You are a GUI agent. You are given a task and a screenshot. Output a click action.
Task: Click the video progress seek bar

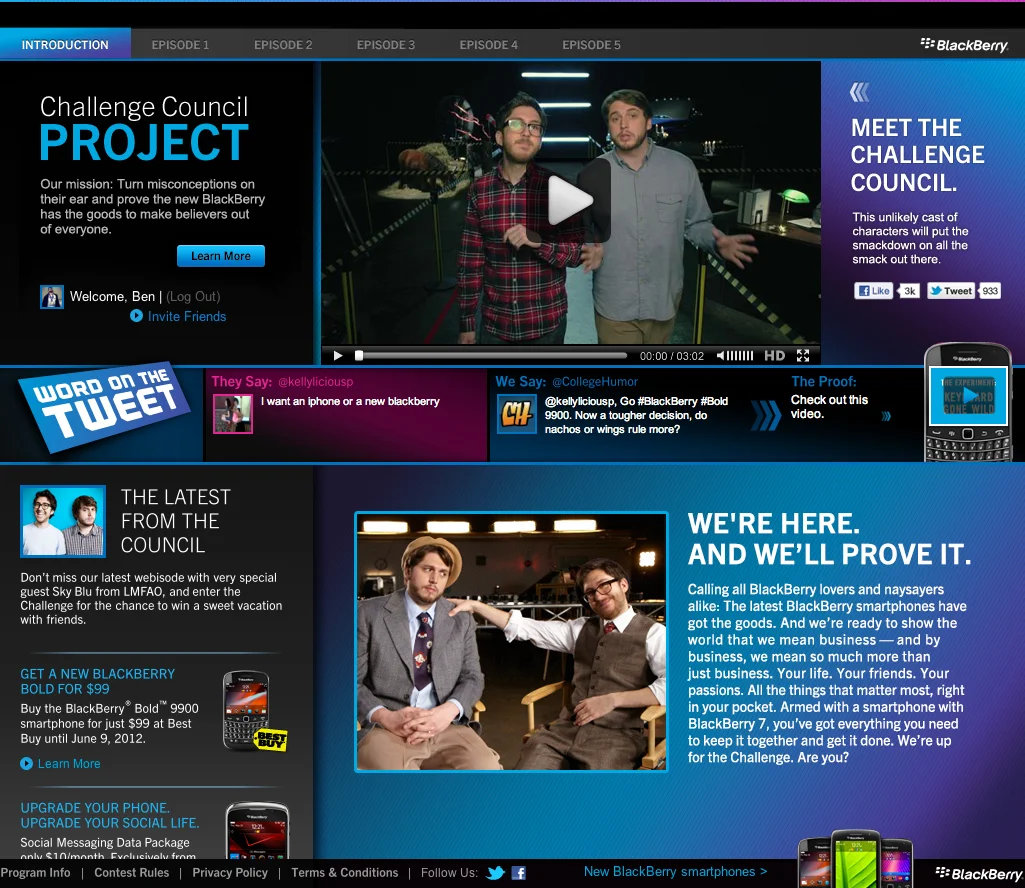point(492,356)
